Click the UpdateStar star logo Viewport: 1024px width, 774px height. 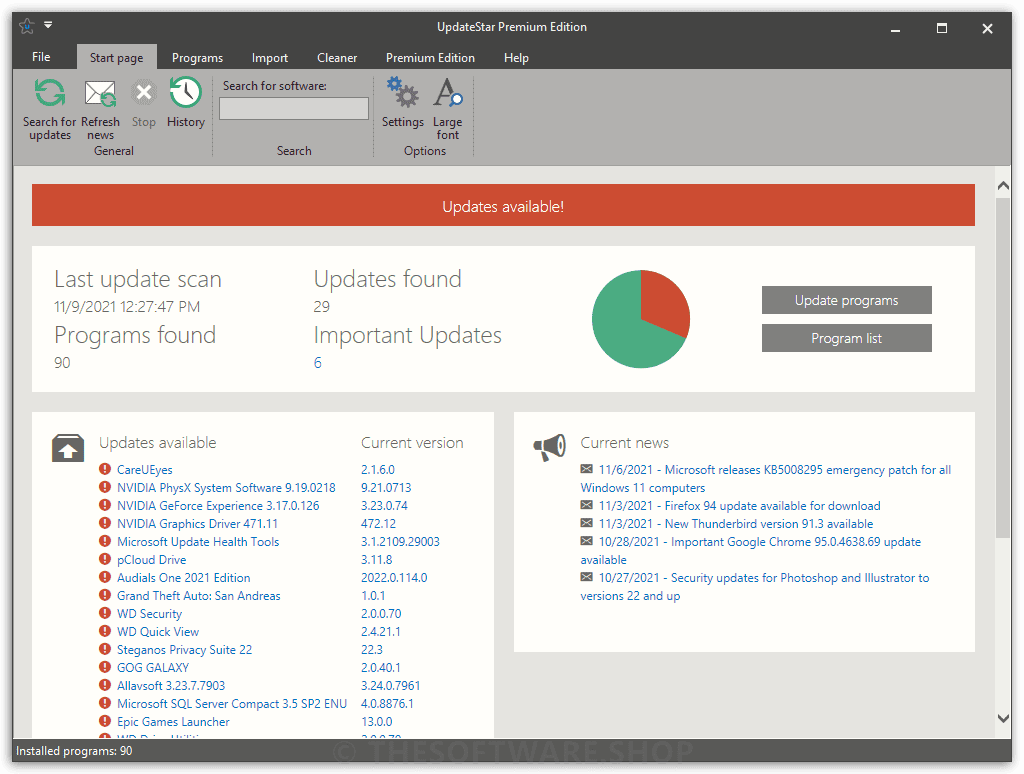(x=27, y=26)
